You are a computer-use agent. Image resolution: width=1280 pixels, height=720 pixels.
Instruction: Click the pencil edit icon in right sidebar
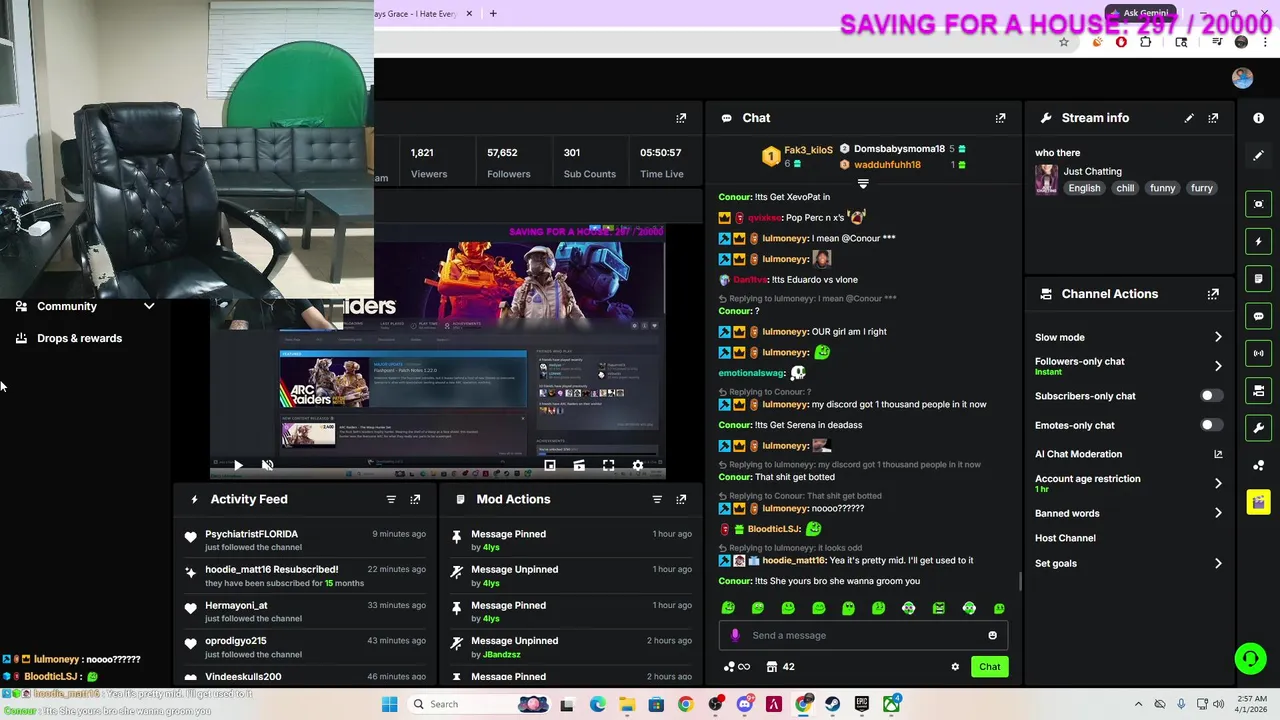[x=1258, y=155]
